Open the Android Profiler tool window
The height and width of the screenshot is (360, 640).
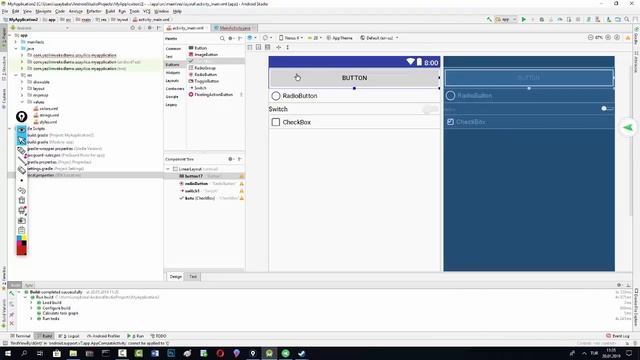[x=104, y=336]
